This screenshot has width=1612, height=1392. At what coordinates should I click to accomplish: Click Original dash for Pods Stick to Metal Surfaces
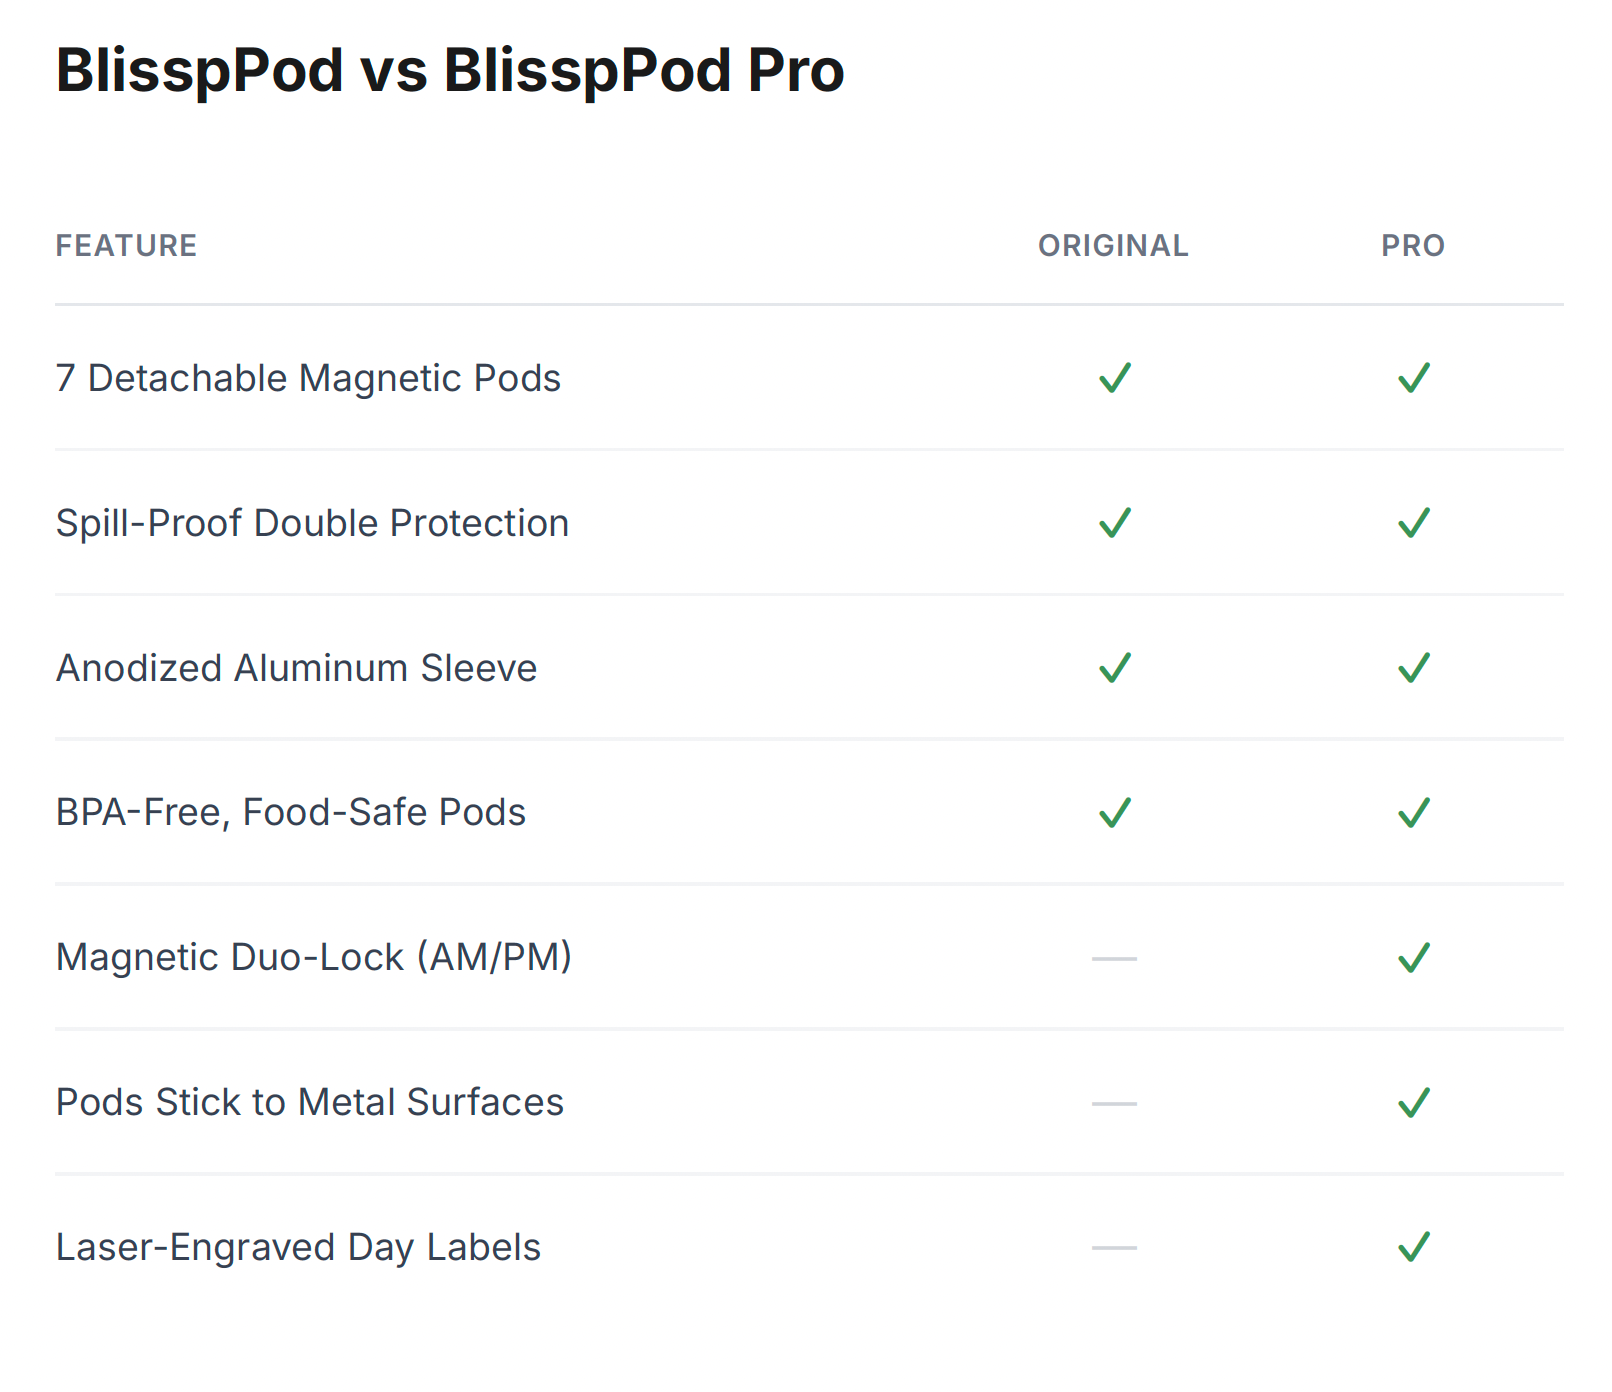1114,1104
